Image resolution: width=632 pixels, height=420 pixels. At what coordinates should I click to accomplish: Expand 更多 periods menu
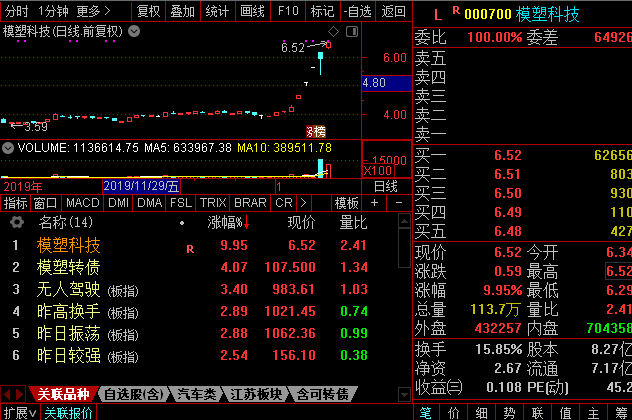coord(93,11)
